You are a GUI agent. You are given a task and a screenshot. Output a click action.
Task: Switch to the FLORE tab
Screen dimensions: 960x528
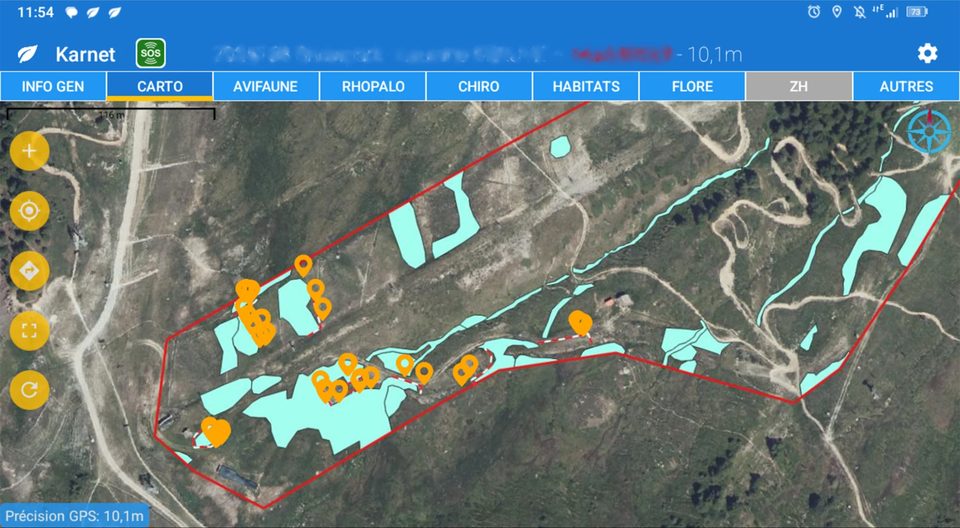point(692,86)
